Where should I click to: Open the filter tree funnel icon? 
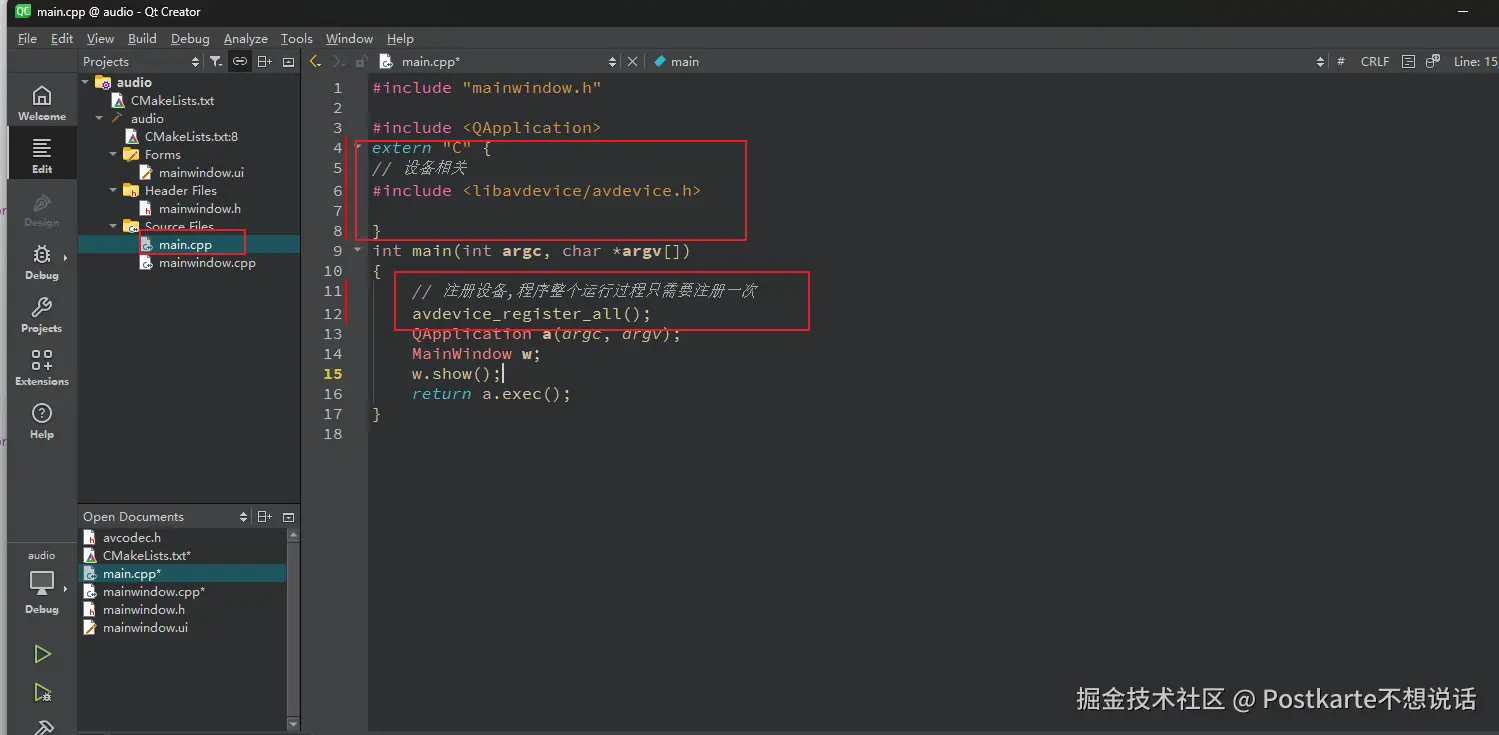click(x=215, y=62)
